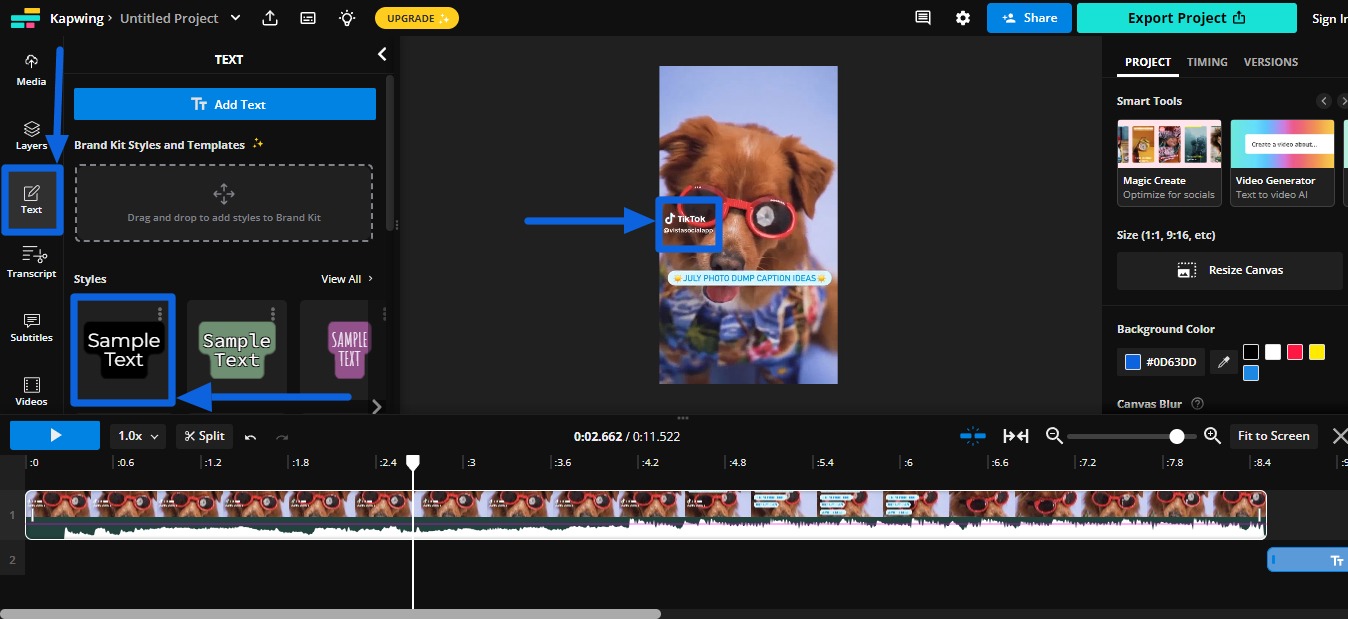Switch to the TIMING tab
This screenshot has width=1348, height=619.
coord(1206,62)
